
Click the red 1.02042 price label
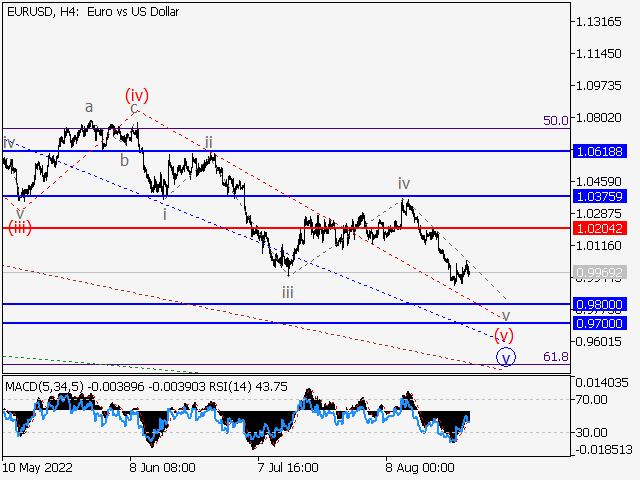click(600, 228)
